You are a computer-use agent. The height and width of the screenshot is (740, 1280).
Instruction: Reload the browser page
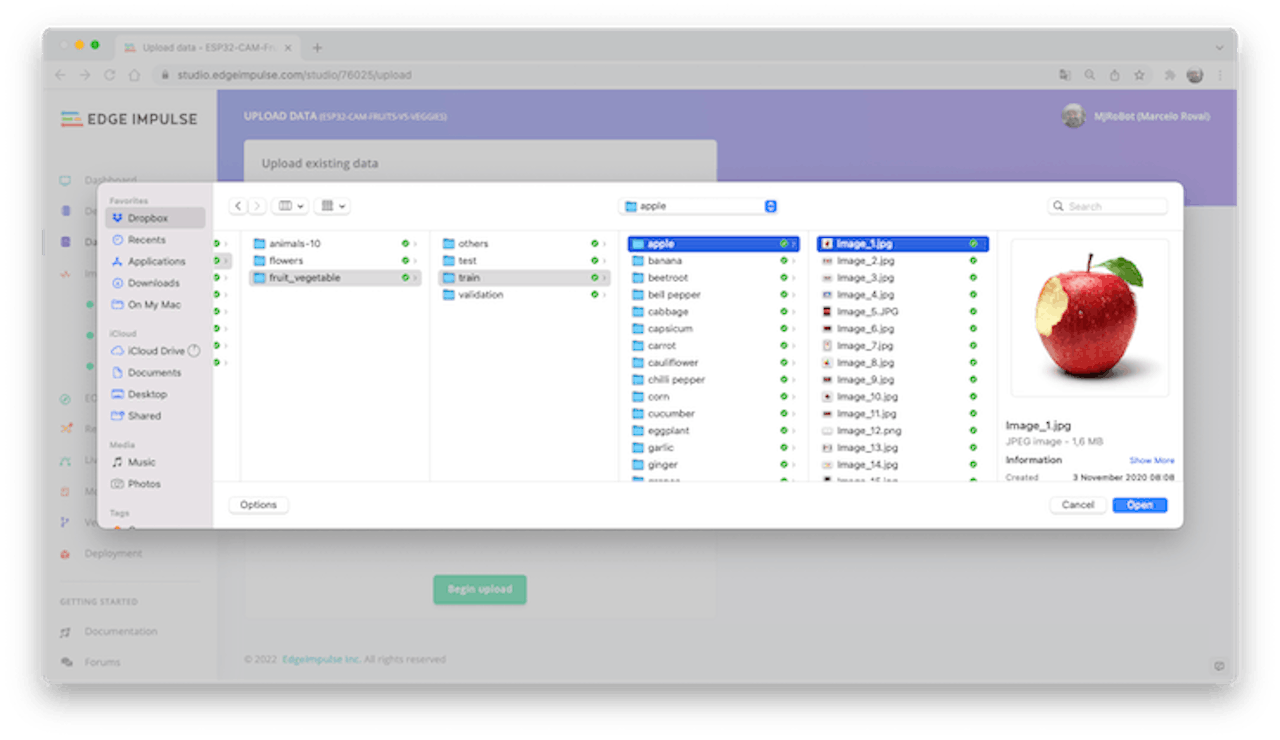point(110,75)
